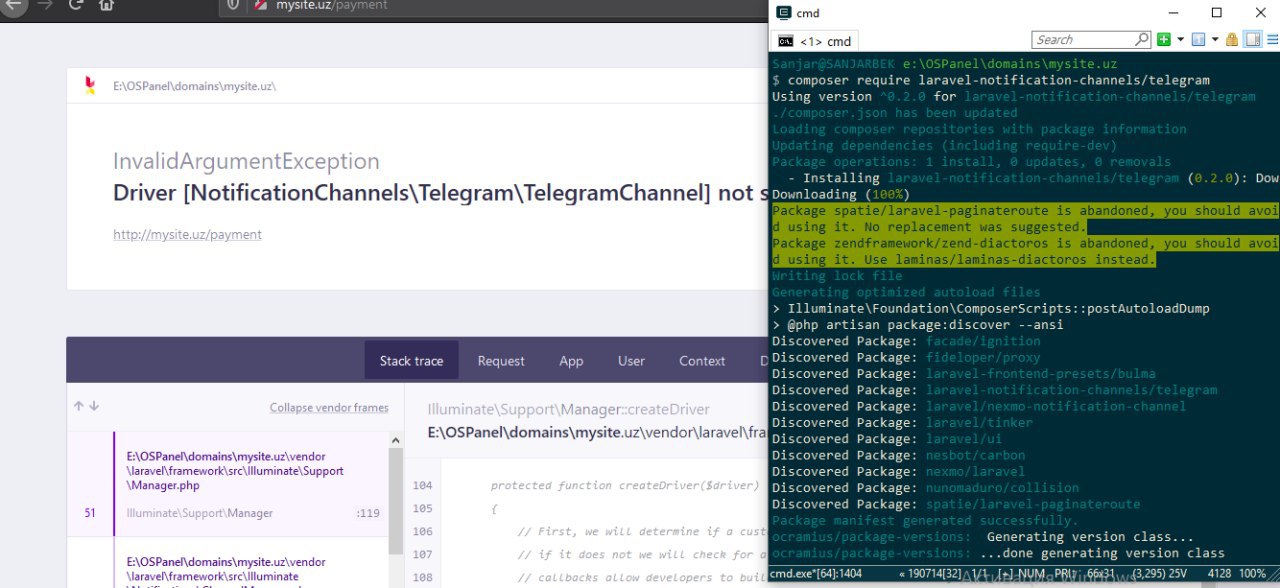Click Discovered Package: nesbot/carbon line
The height and width of the screenshot is (588, 1280).
coord(898,456)
